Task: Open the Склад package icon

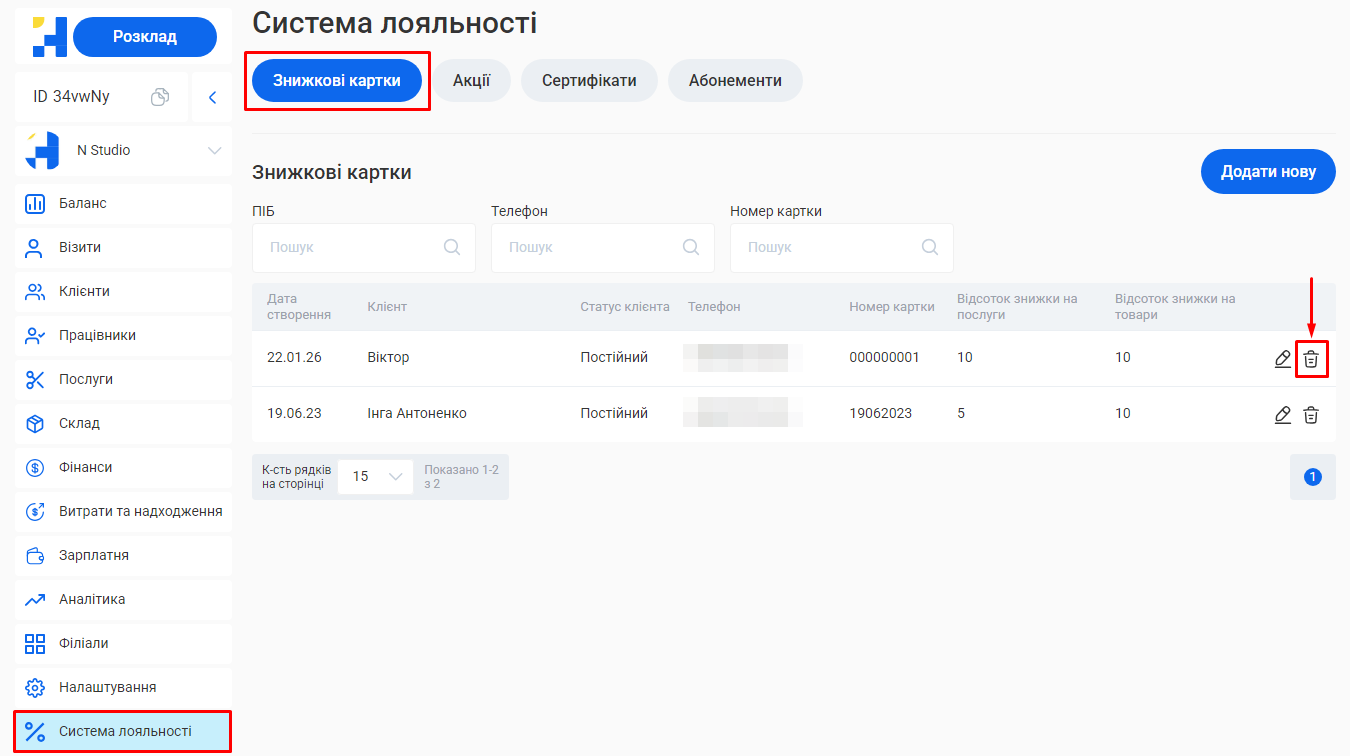Action: (x=35, y=423)
